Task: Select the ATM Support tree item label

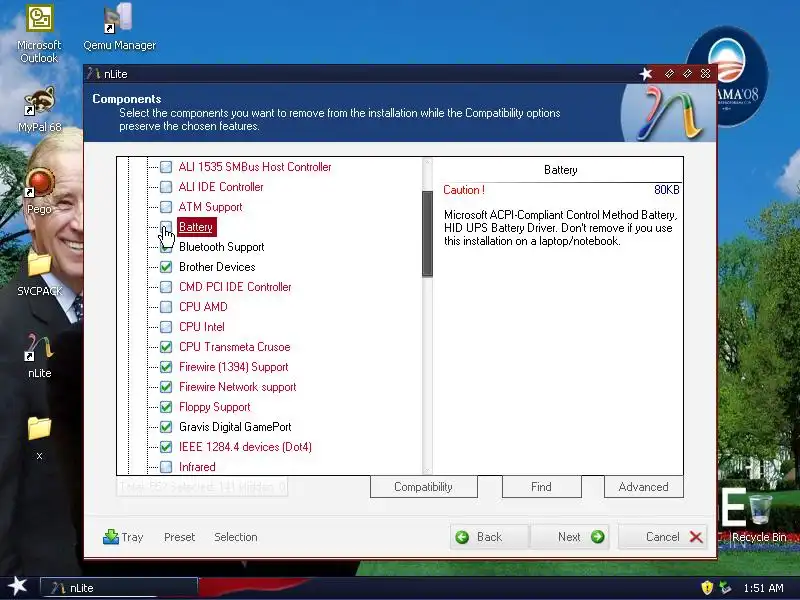Action: pyautogui.click(x=210, y=207)
